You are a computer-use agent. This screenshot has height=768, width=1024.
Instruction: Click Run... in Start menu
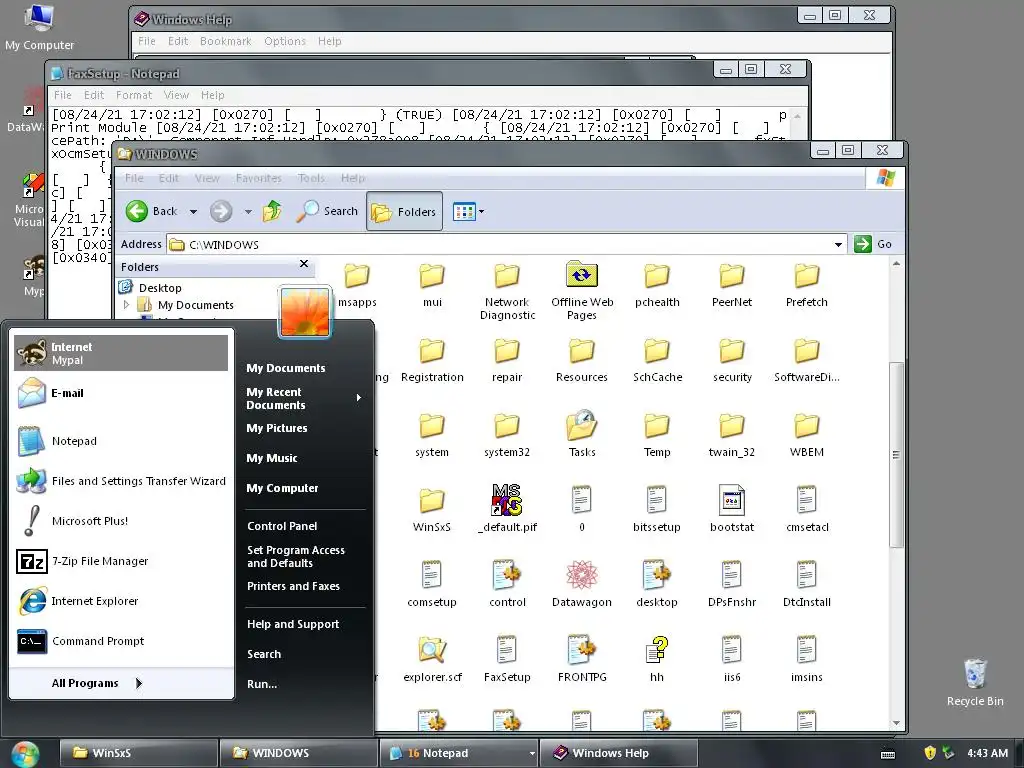click(x=262, y=684)
